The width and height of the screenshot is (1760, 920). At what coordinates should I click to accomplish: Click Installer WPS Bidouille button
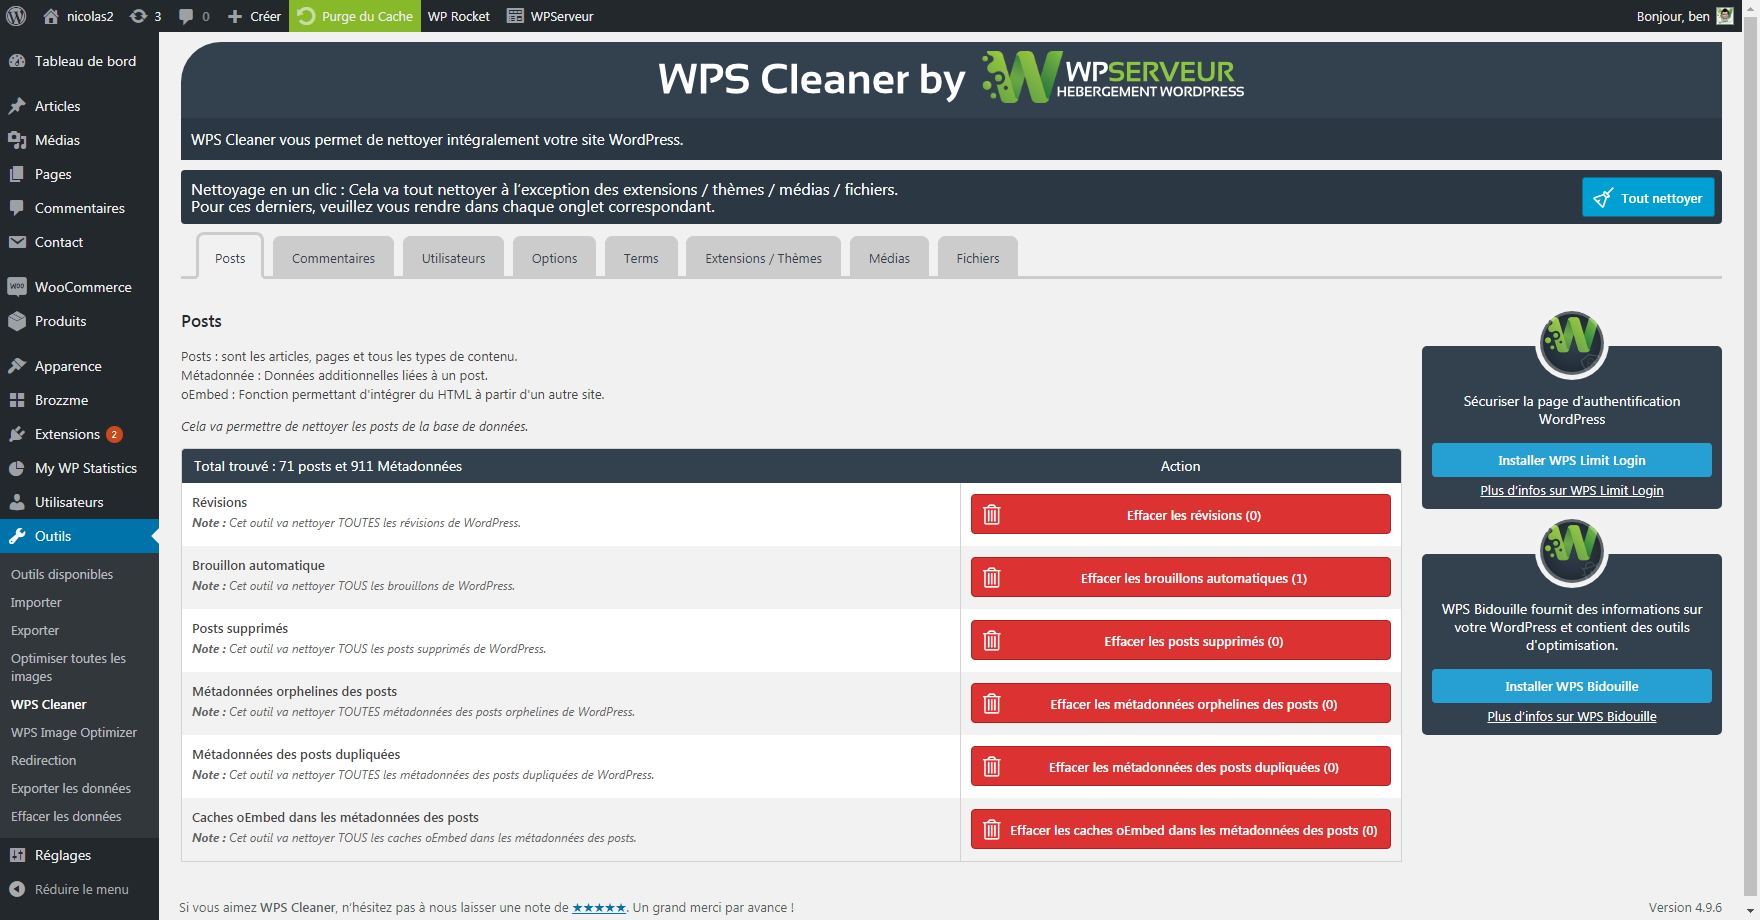[1571, 686]
